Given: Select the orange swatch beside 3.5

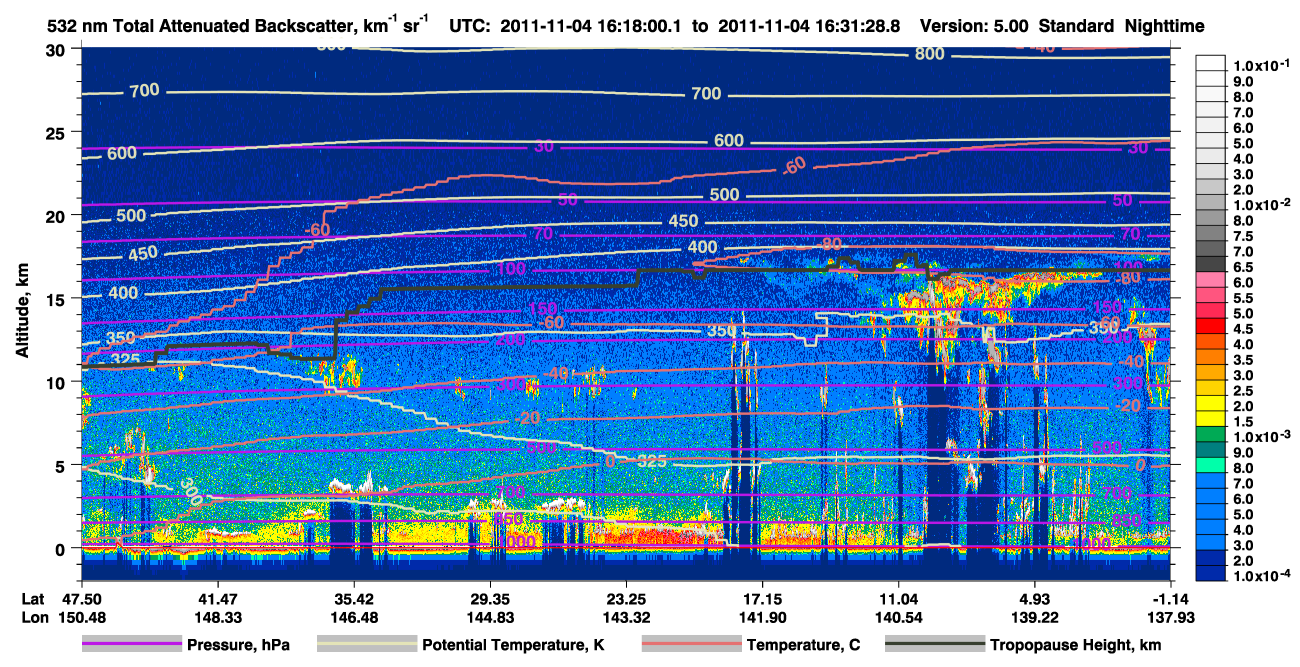Looking at the screenshot, I should pyautogui.click(x=1212, y=359).
